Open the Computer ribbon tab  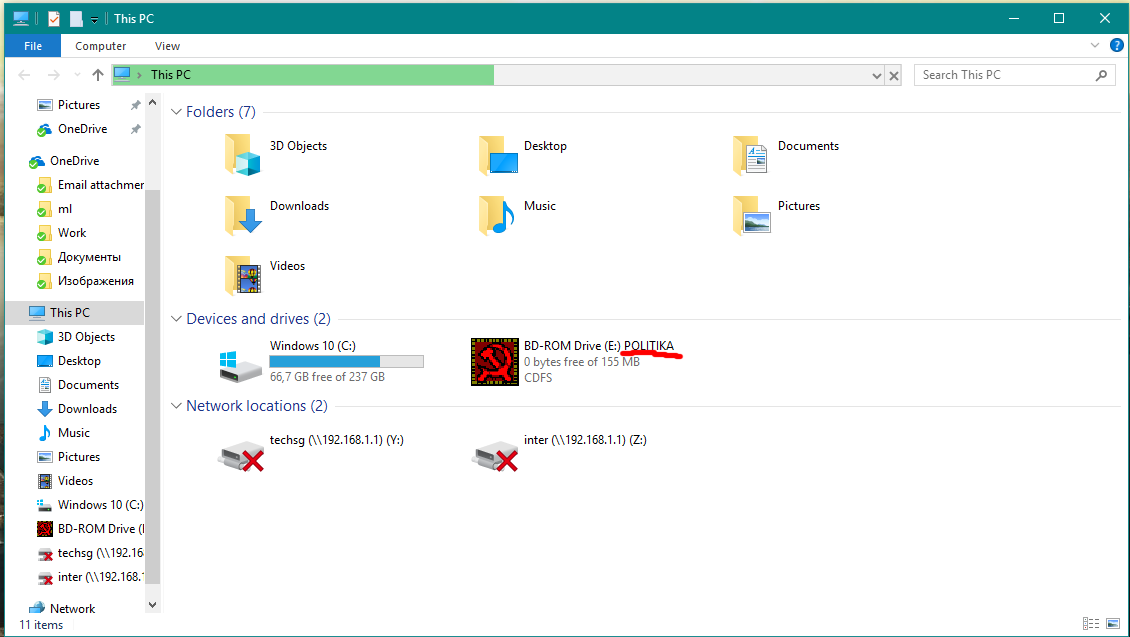click(100, 46)
